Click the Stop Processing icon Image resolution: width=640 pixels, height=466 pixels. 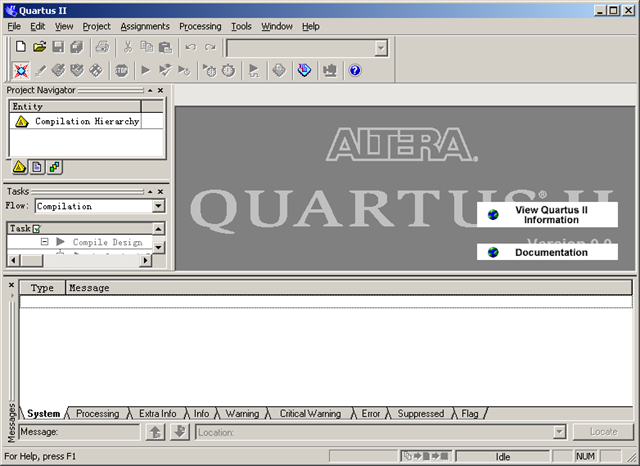(121, 70)
